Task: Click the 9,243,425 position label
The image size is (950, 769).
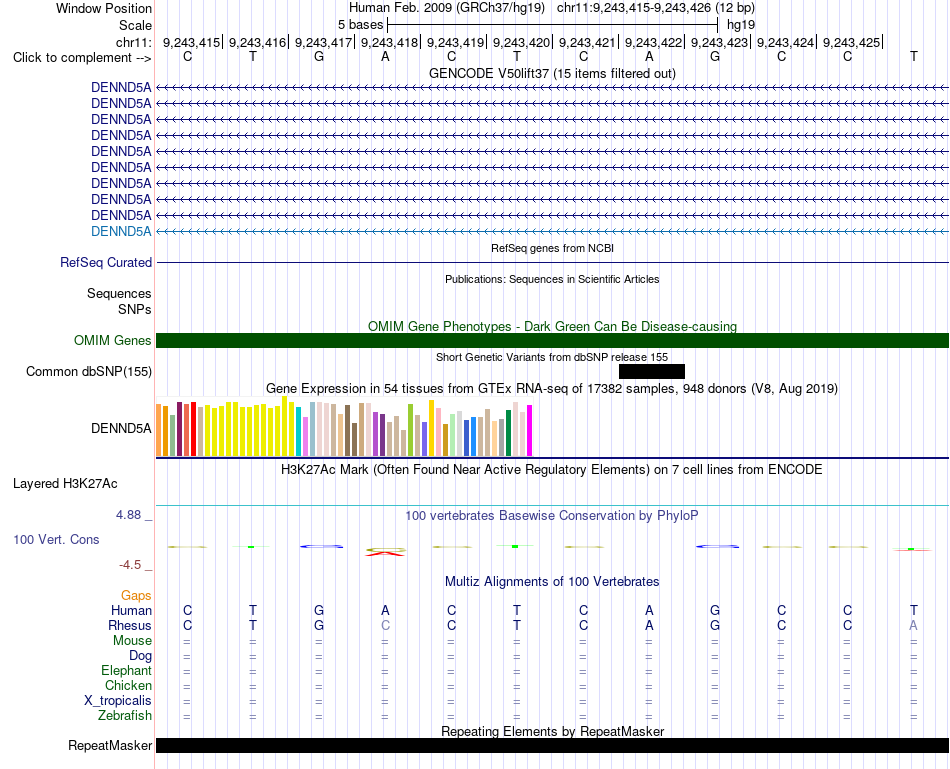Action: click(851, 42)
